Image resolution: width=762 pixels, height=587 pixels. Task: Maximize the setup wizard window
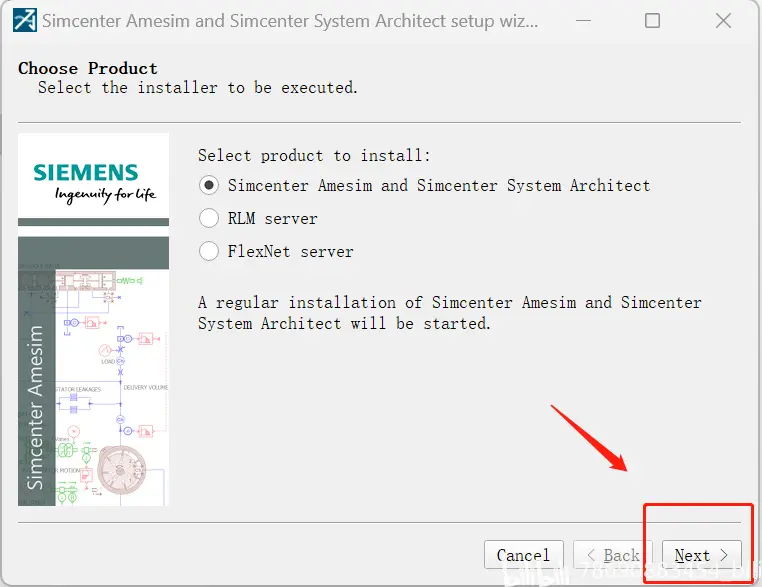(x=652, y=20)
